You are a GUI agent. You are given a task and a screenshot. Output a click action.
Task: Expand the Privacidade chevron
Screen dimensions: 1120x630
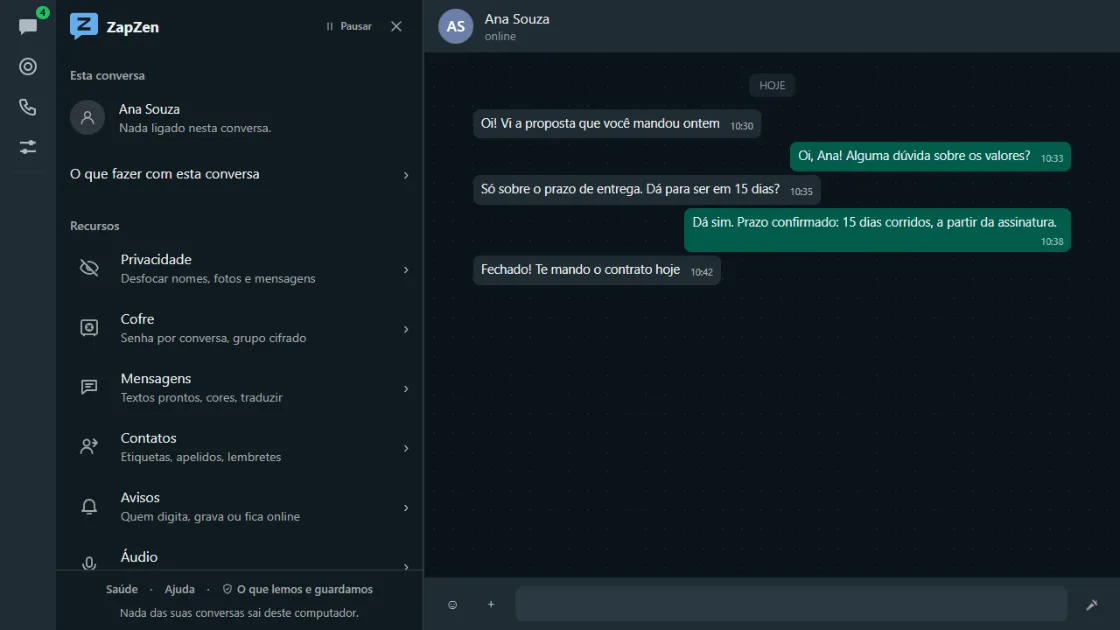(406, 270)
